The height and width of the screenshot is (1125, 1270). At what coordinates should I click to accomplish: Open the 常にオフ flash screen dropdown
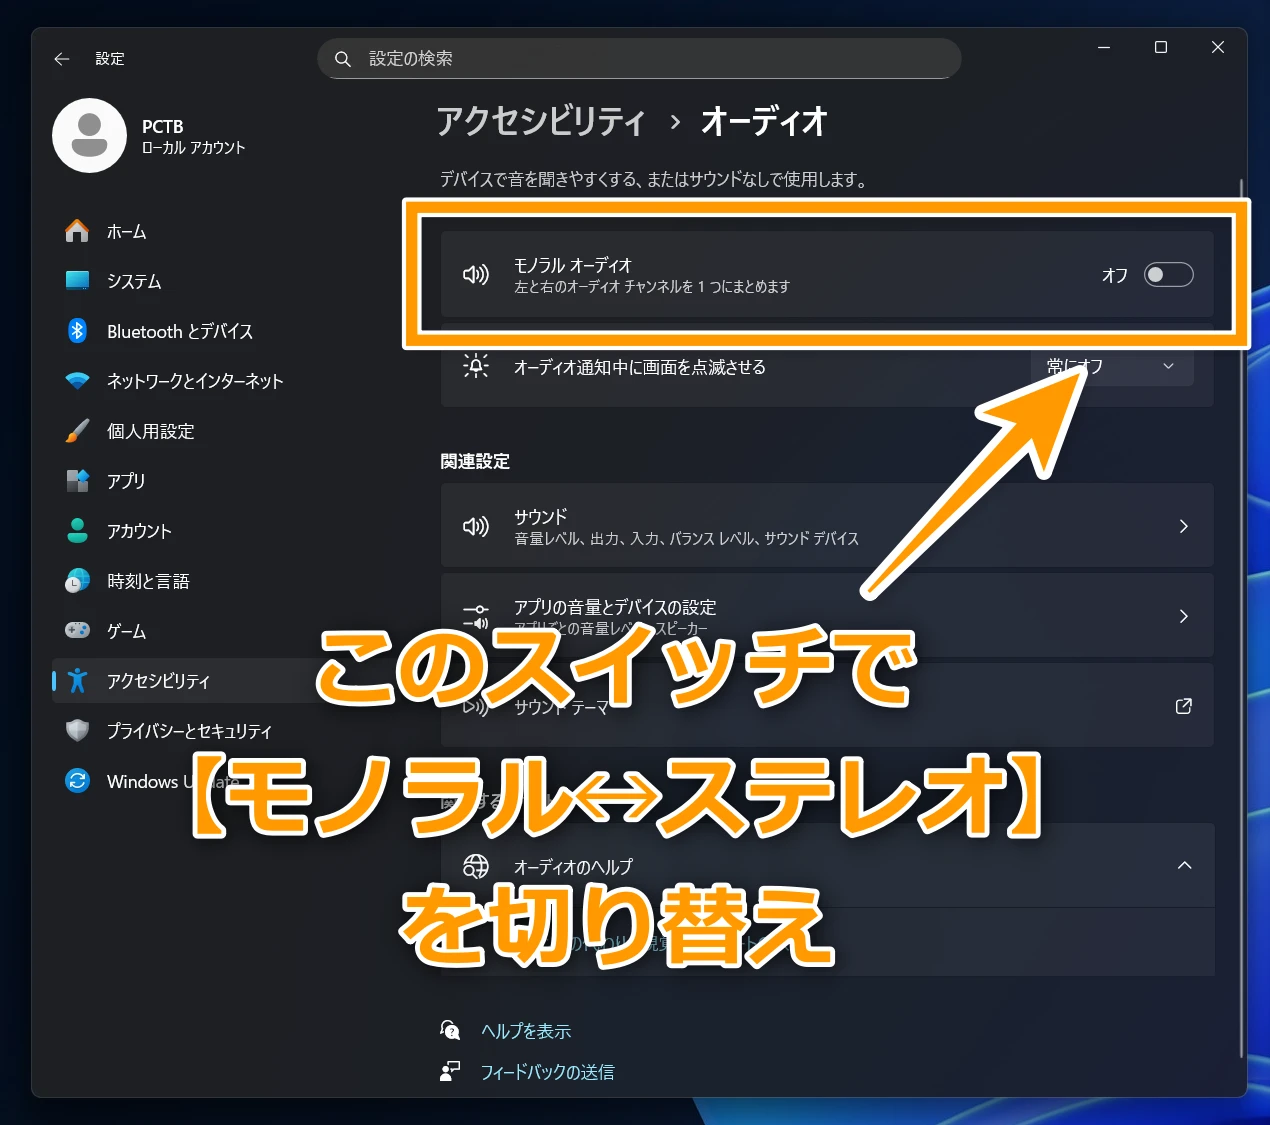1112,367
